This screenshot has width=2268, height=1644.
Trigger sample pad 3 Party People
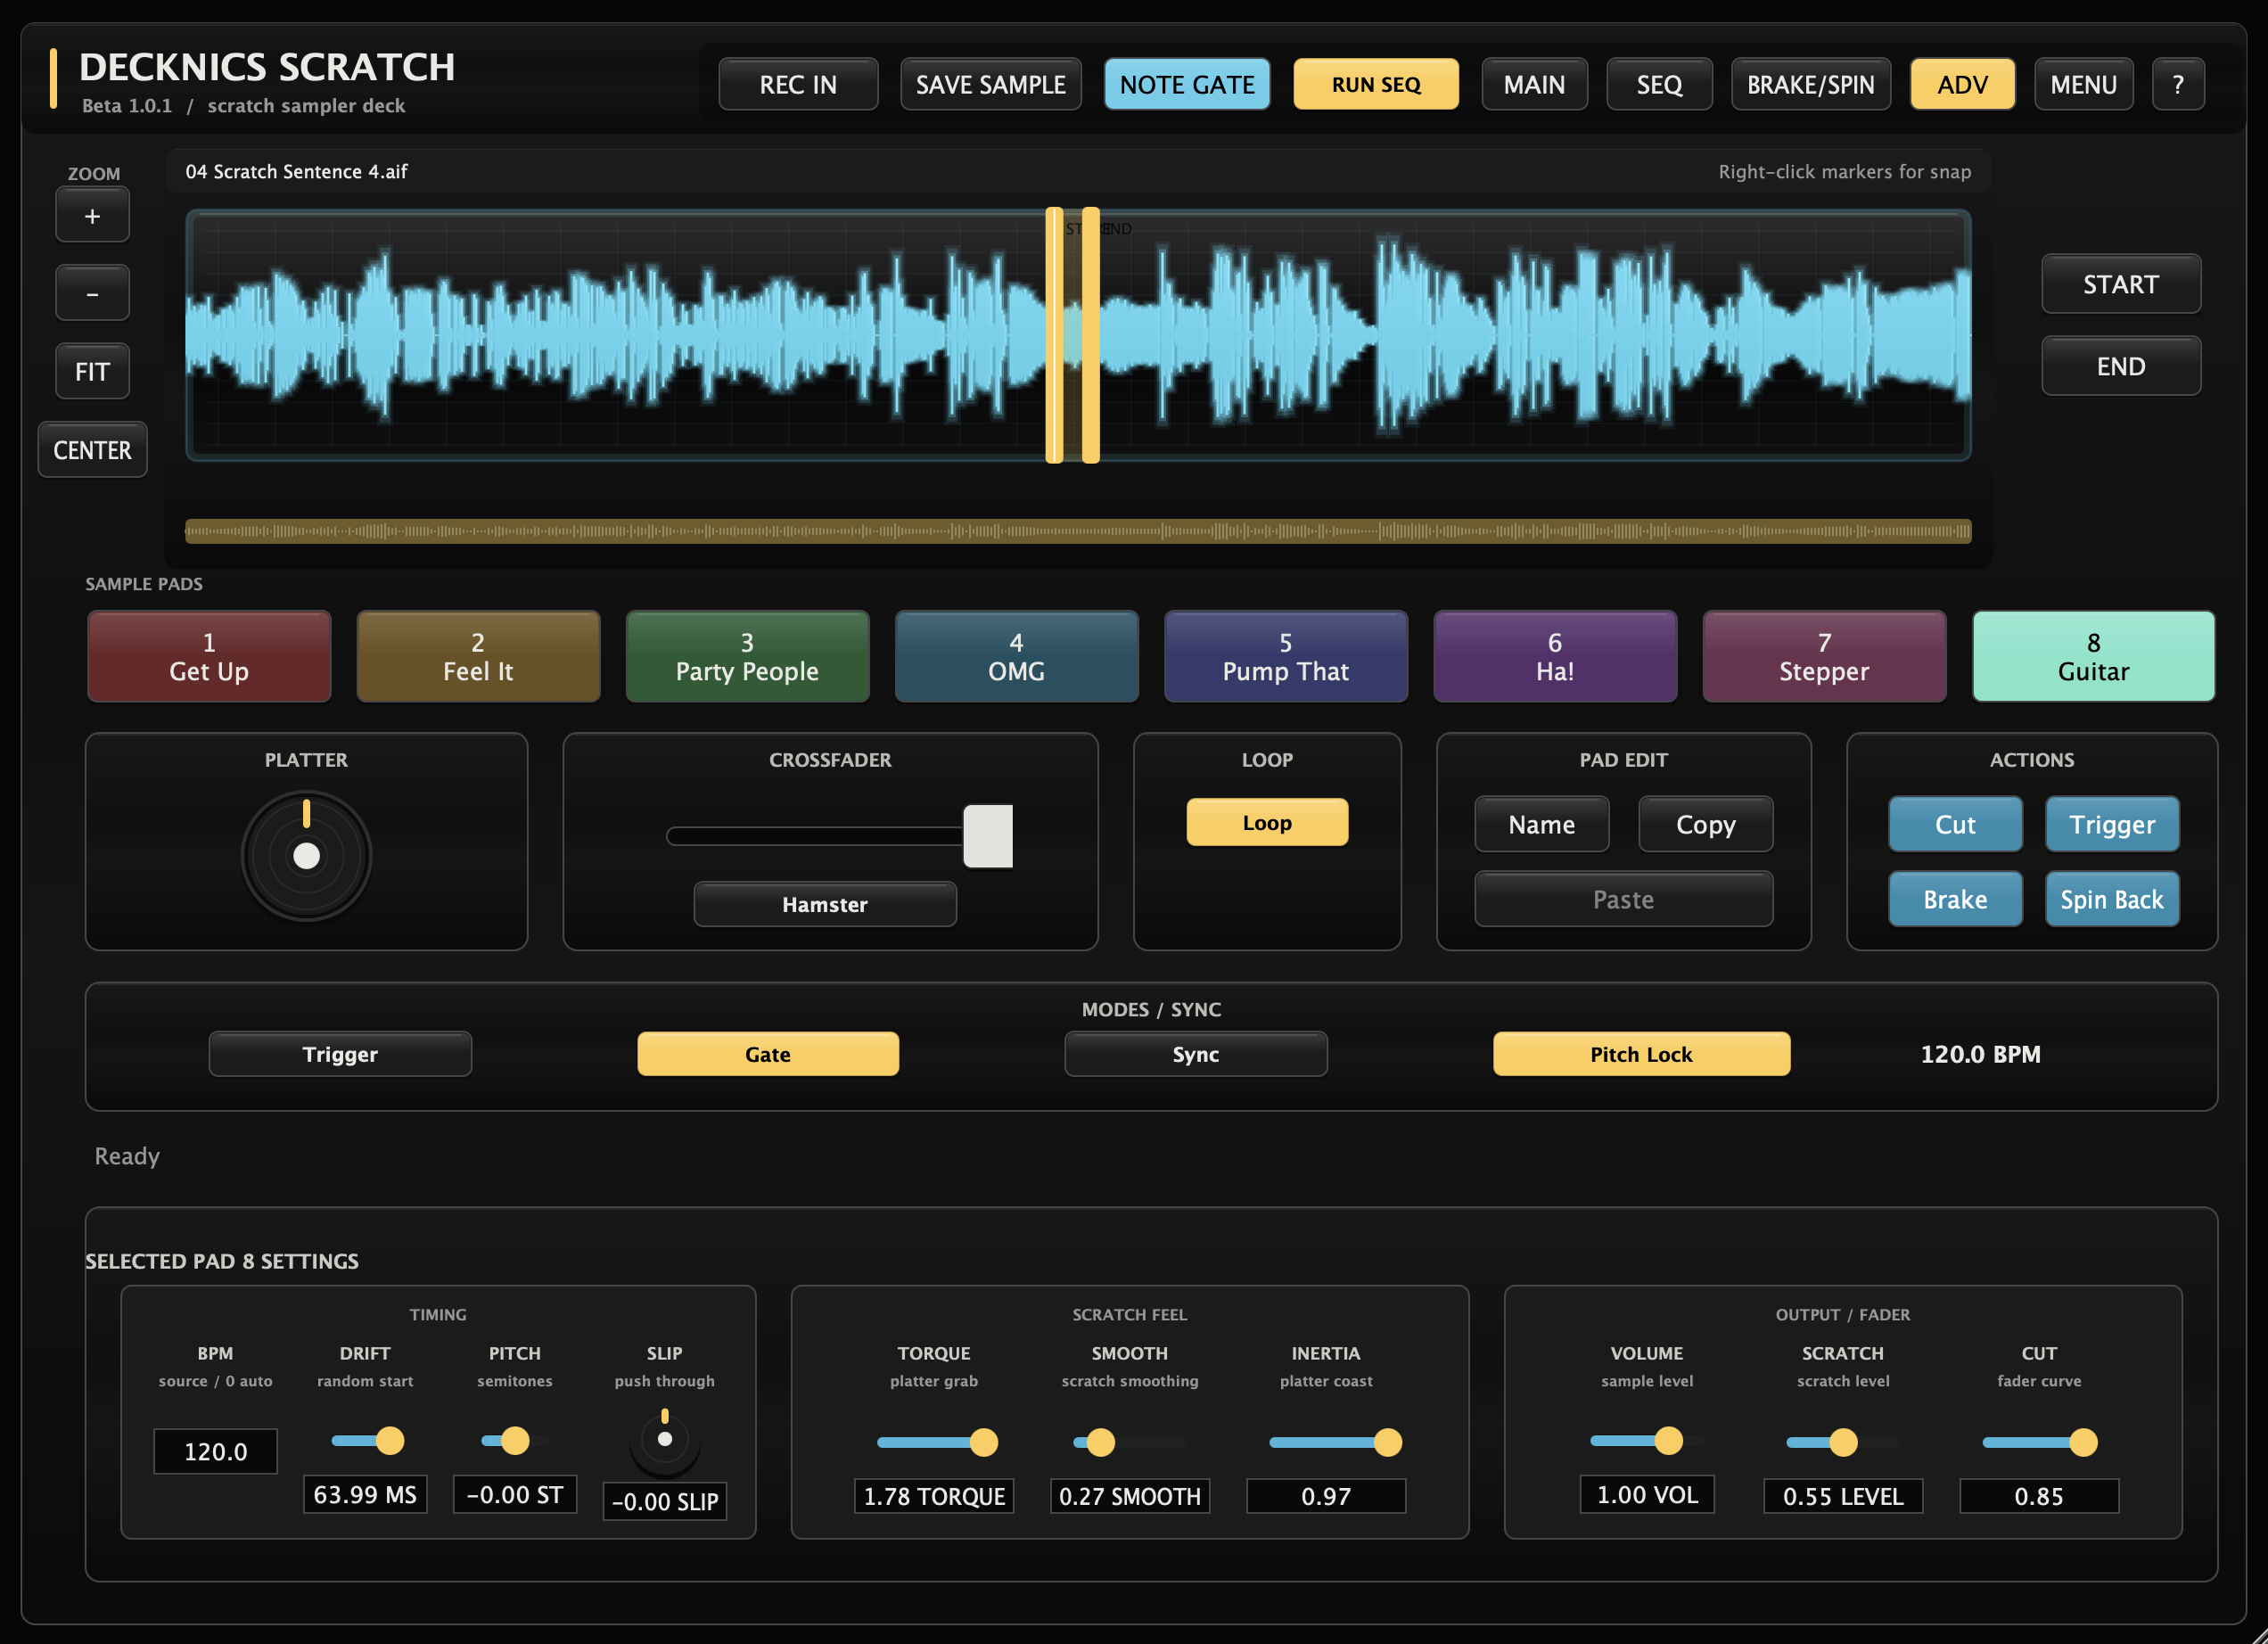[747, 656]
